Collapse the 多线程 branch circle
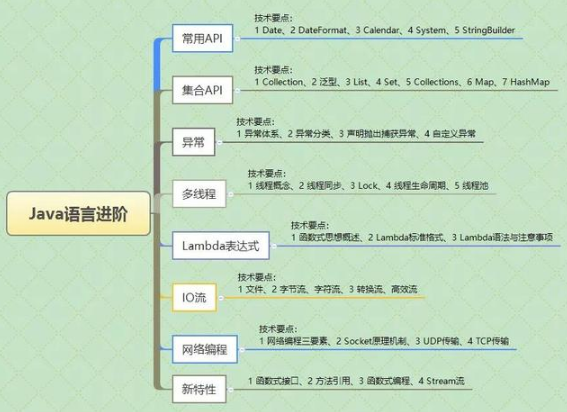 click(x=231, y=195)
